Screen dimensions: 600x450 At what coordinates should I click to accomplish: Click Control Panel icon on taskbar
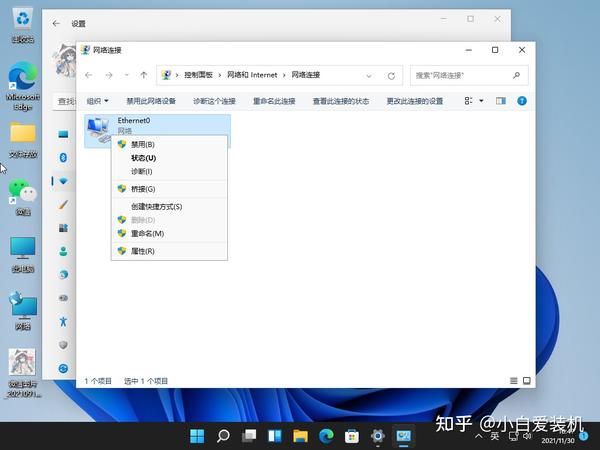coord(403,436)
